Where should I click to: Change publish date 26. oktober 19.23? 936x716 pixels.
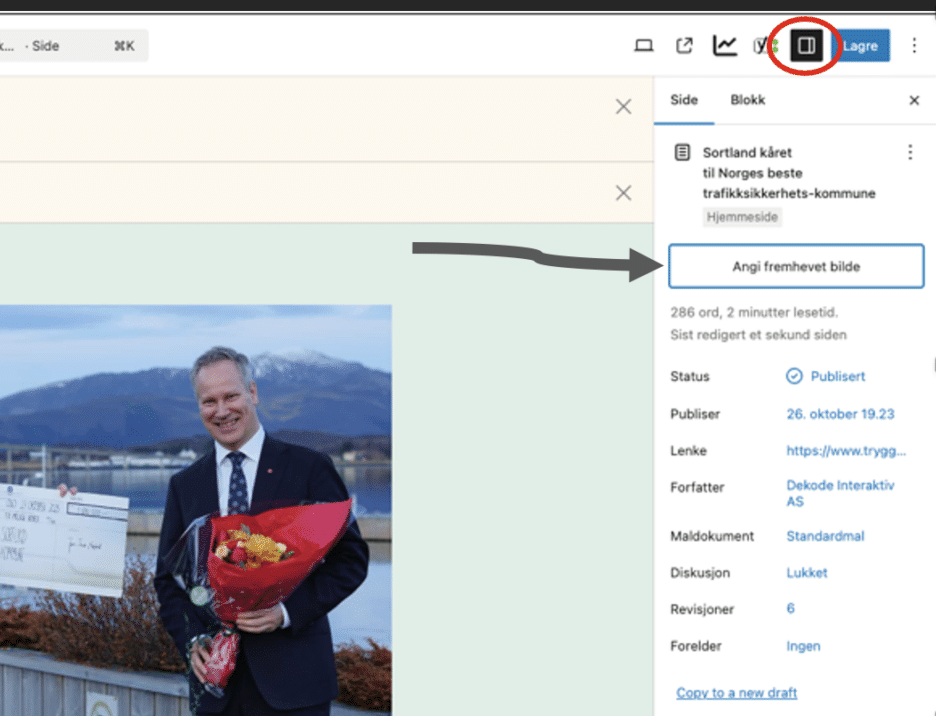pos(840,414)
